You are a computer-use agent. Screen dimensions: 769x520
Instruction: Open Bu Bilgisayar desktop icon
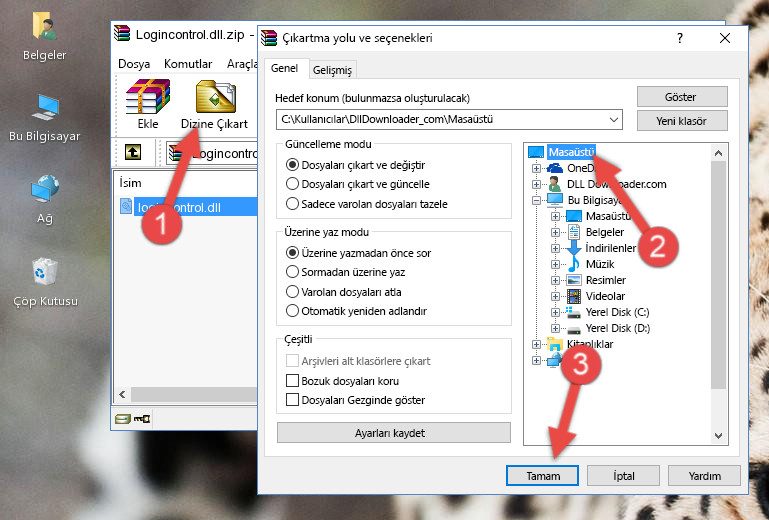click(x=45, y=117)
